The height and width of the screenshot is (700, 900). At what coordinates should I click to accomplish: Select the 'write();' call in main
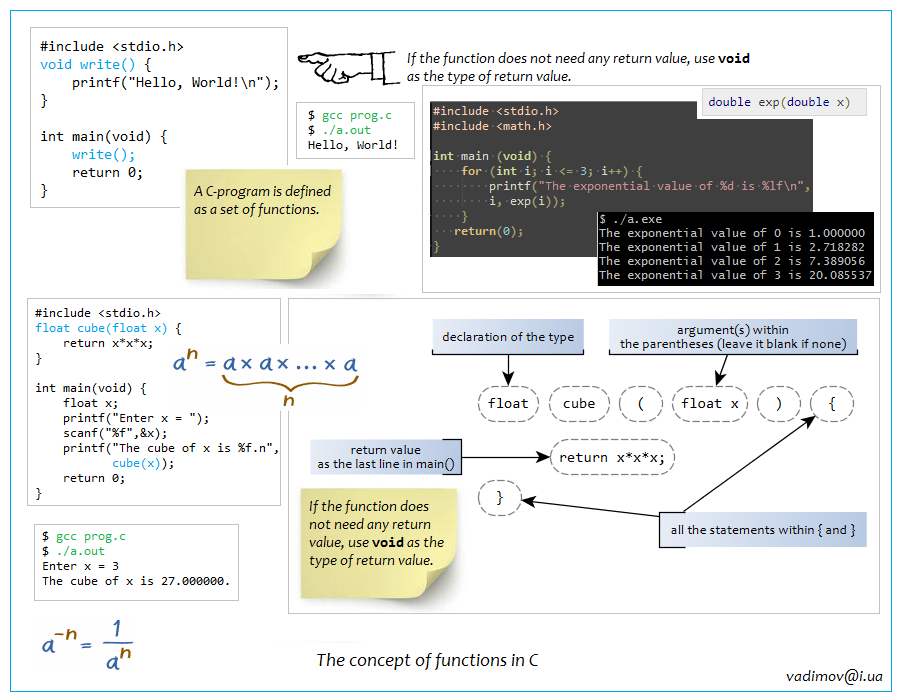(103, 154)
